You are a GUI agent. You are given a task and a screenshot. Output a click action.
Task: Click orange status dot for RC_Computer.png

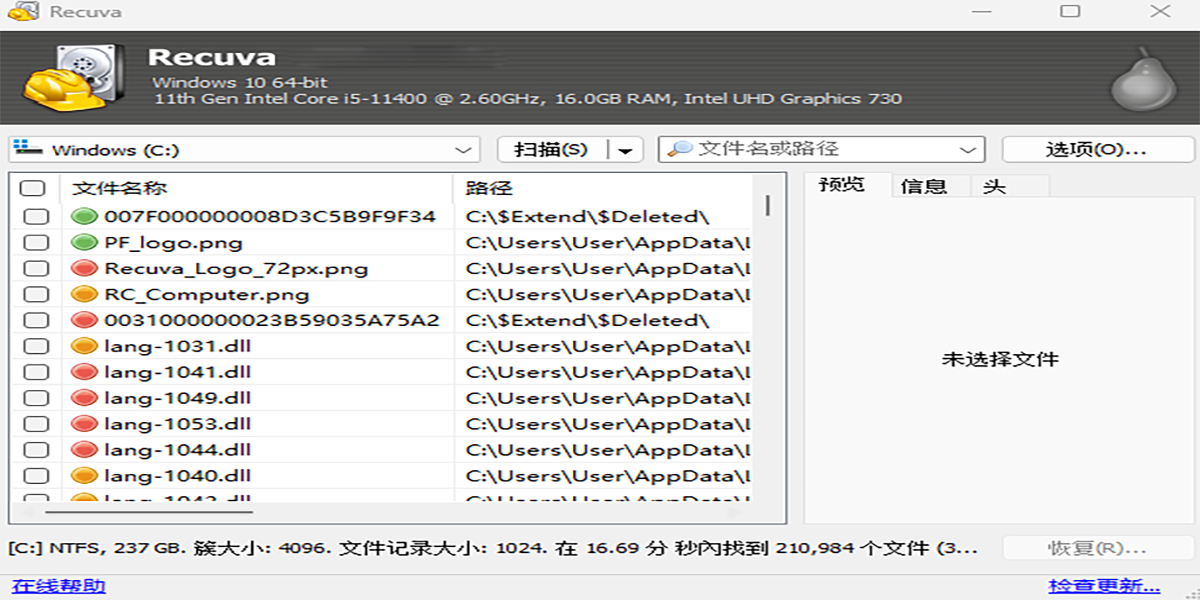(x=84, y=294)
